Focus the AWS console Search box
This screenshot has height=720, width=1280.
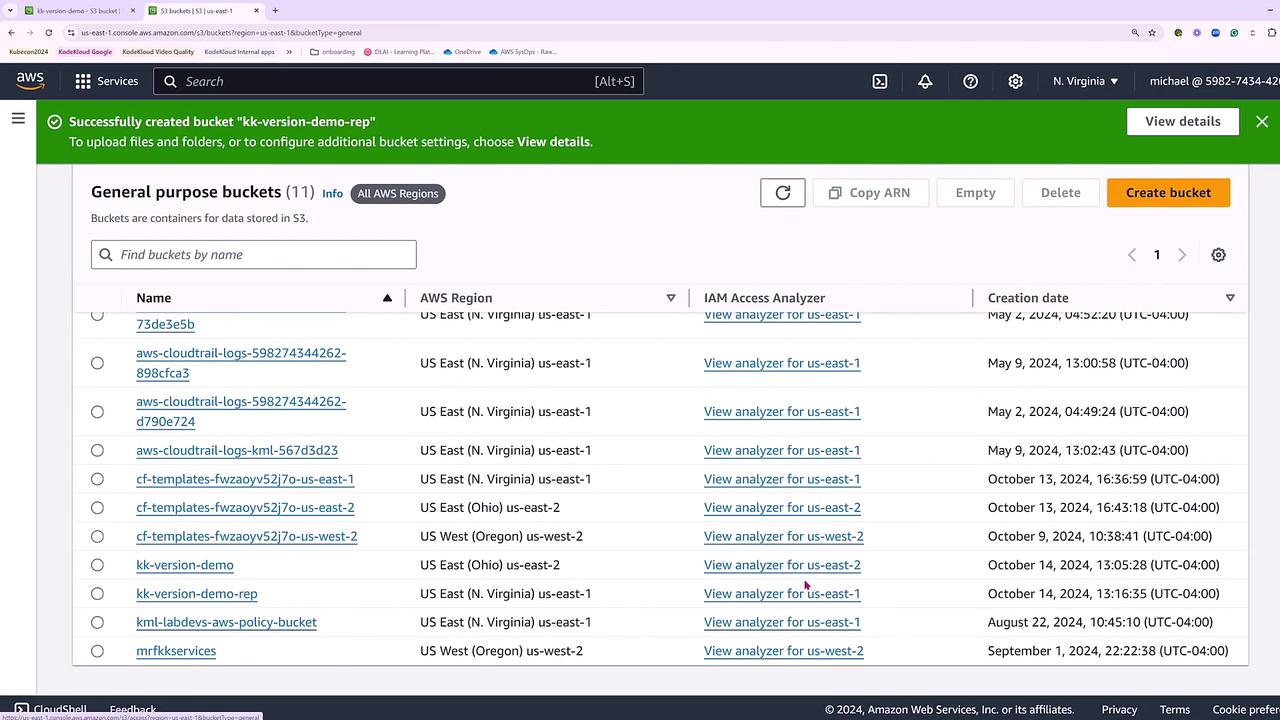click(x=399, y=81)
